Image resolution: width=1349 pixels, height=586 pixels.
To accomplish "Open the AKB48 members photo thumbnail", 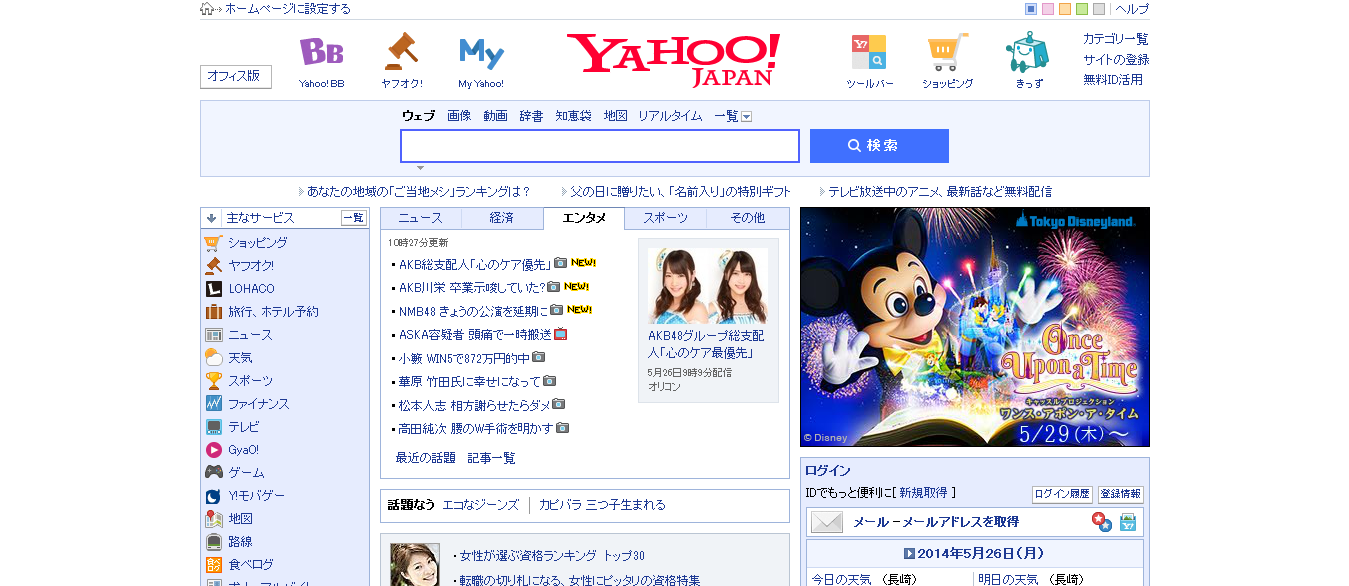I will 708,285.
